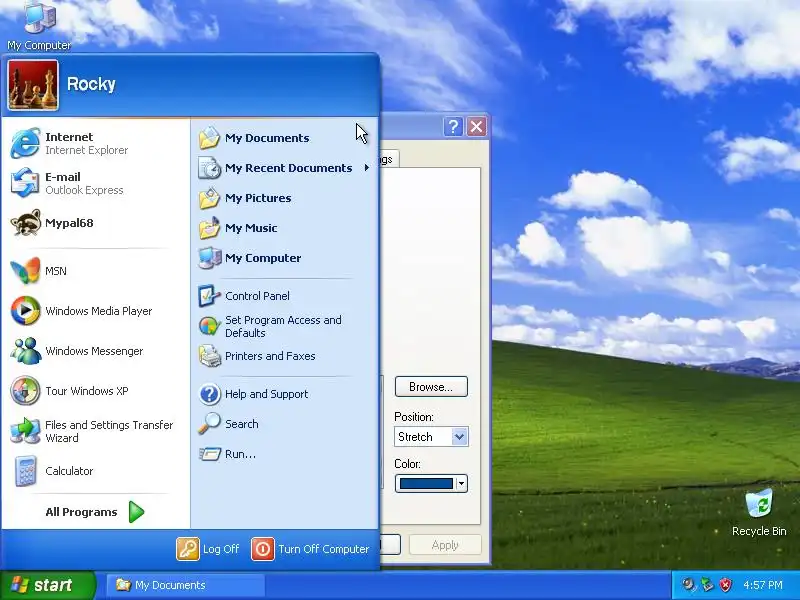Open the My Computer desktop icon
The image size is (800, 600).
[39, 26]
